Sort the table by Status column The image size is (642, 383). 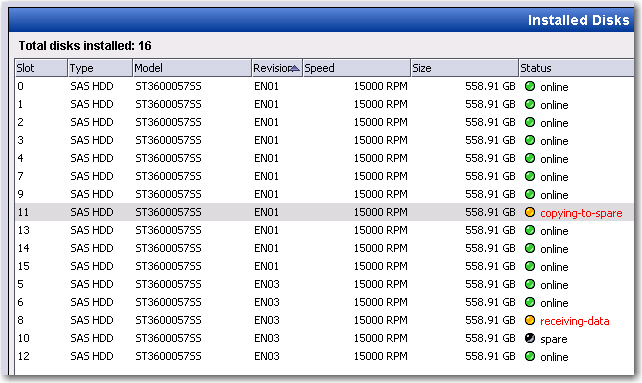coord(576,68)
